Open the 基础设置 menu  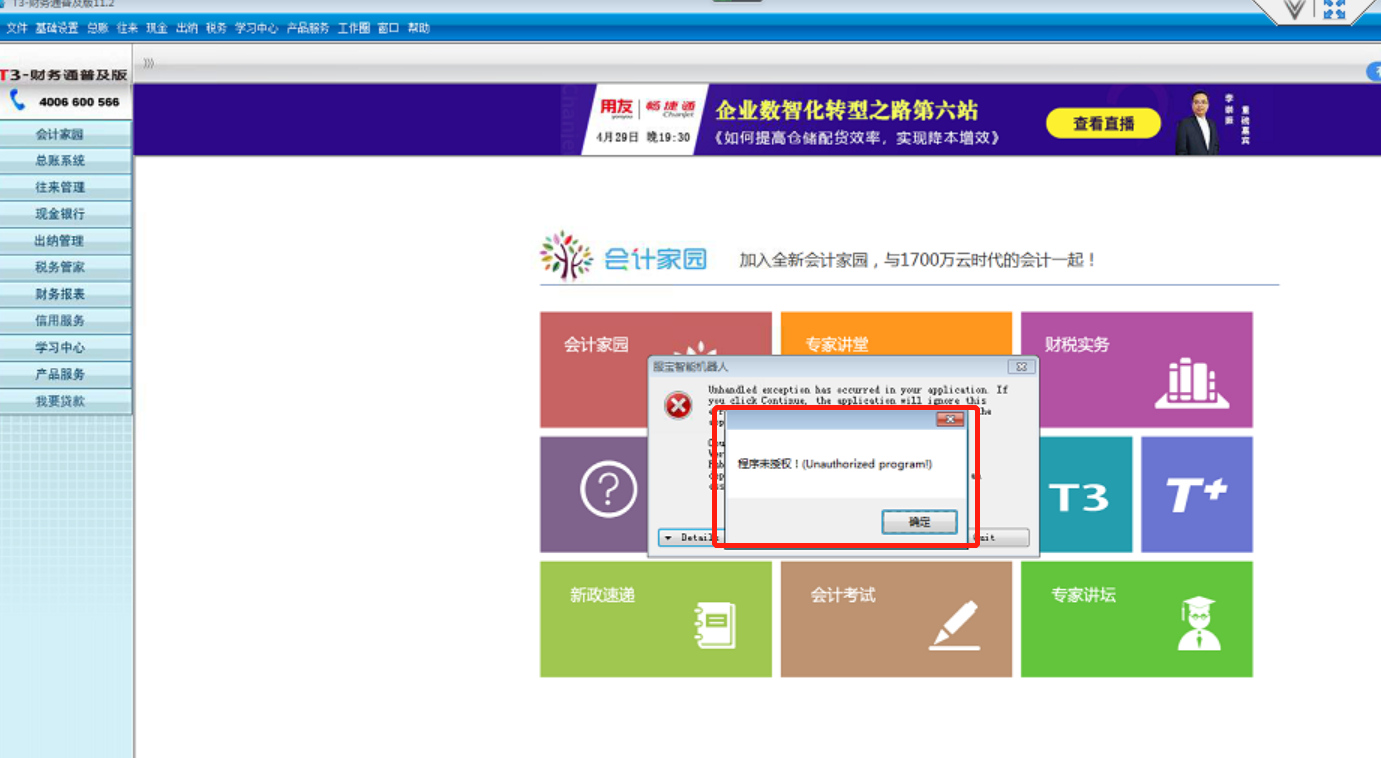point(56,28)
